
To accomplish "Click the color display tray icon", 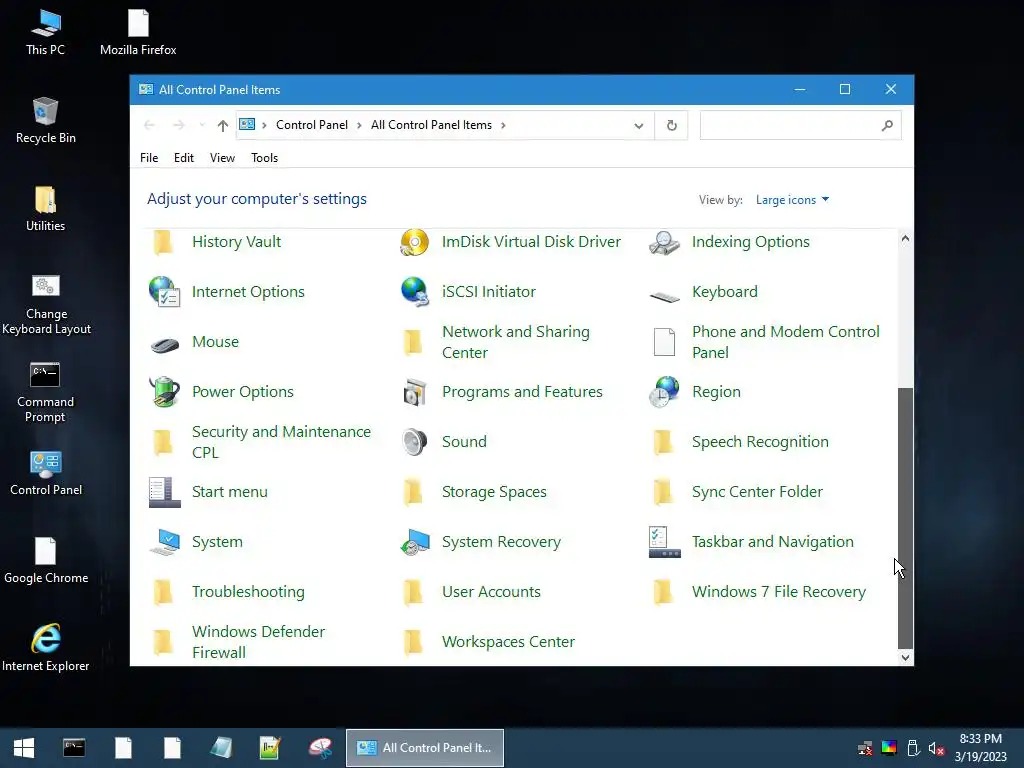I will (889, 748).
